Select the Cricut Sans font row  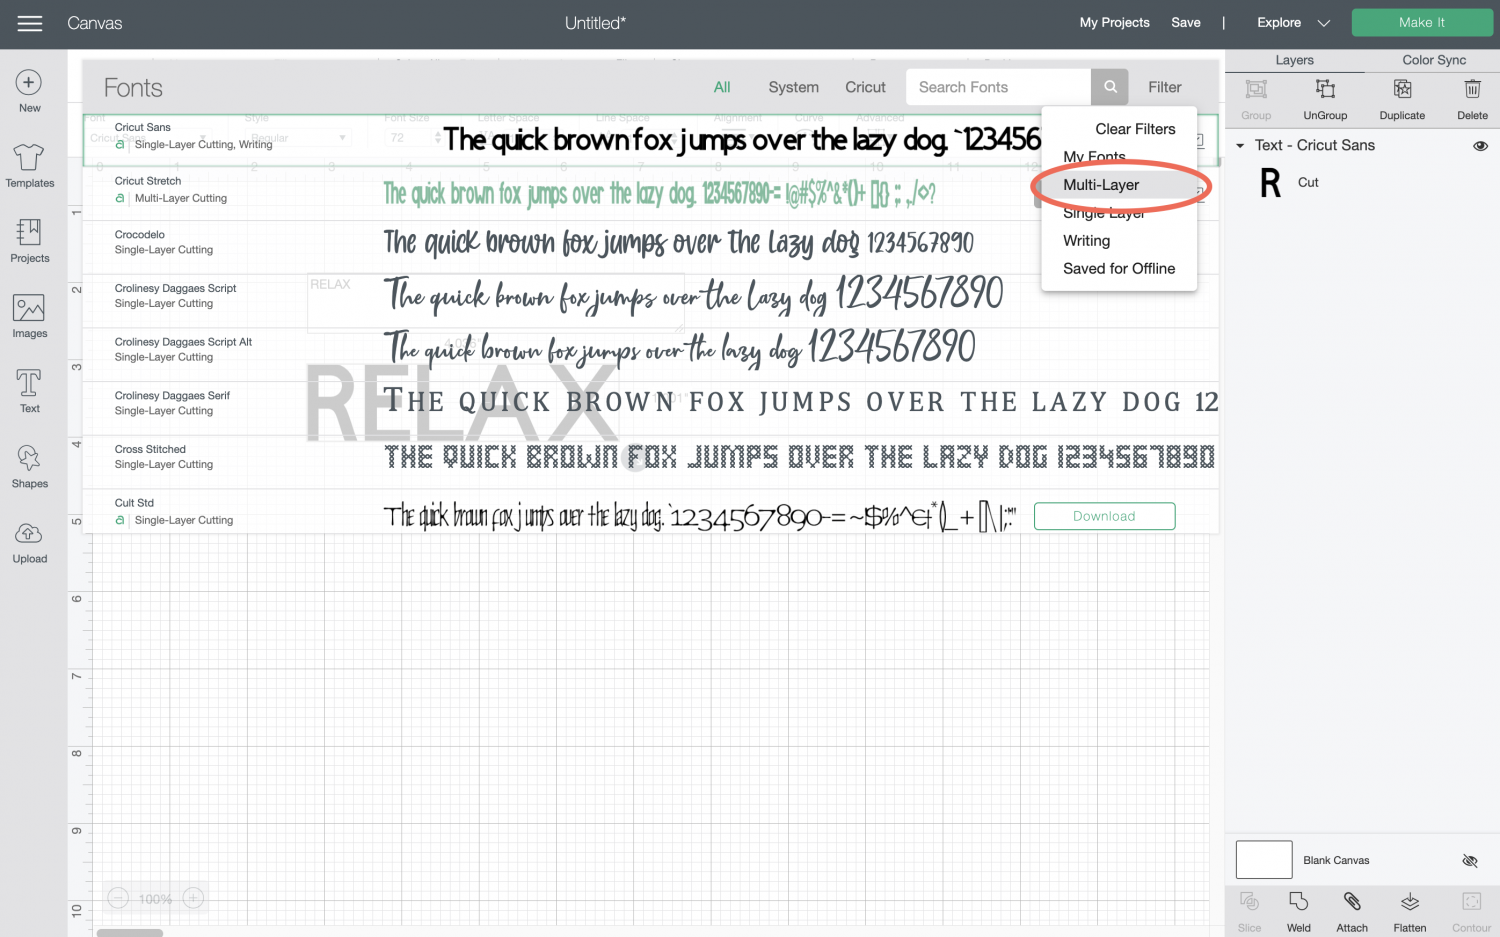650,139
